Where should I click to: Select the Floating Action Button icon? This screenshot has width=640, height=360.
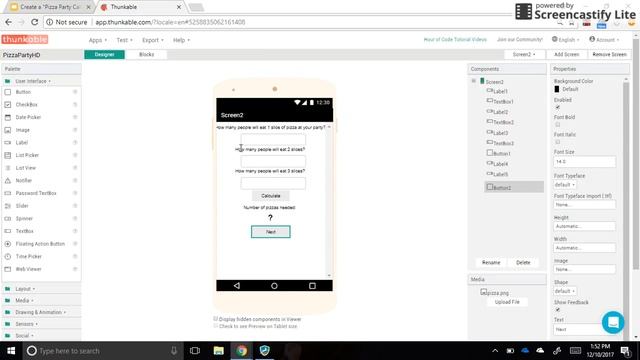[x=8, y=244]
